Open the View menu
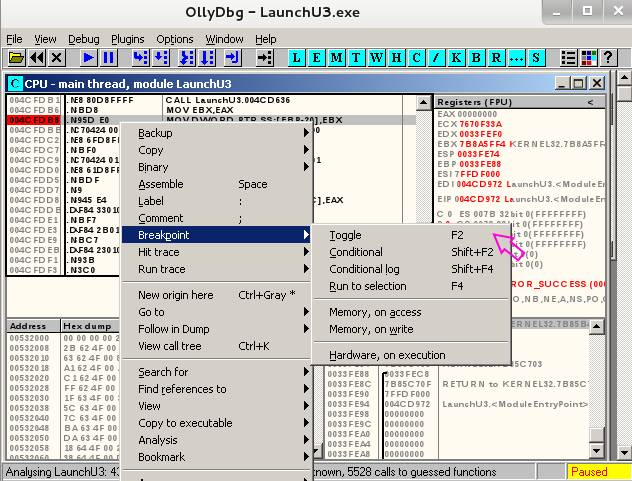 (x=45, y=39)
